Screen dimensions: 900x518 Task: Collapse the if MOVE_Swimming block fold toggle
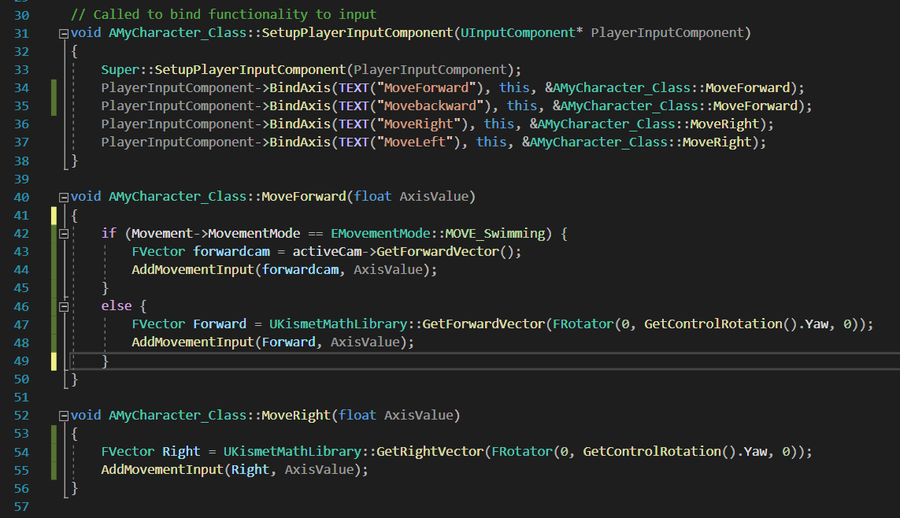64,234
